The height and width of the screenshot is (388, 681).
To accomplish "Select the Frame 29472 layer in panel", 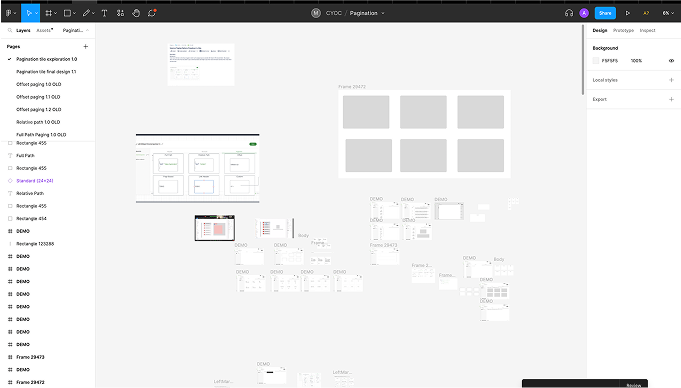I will [x=30, y=382].
